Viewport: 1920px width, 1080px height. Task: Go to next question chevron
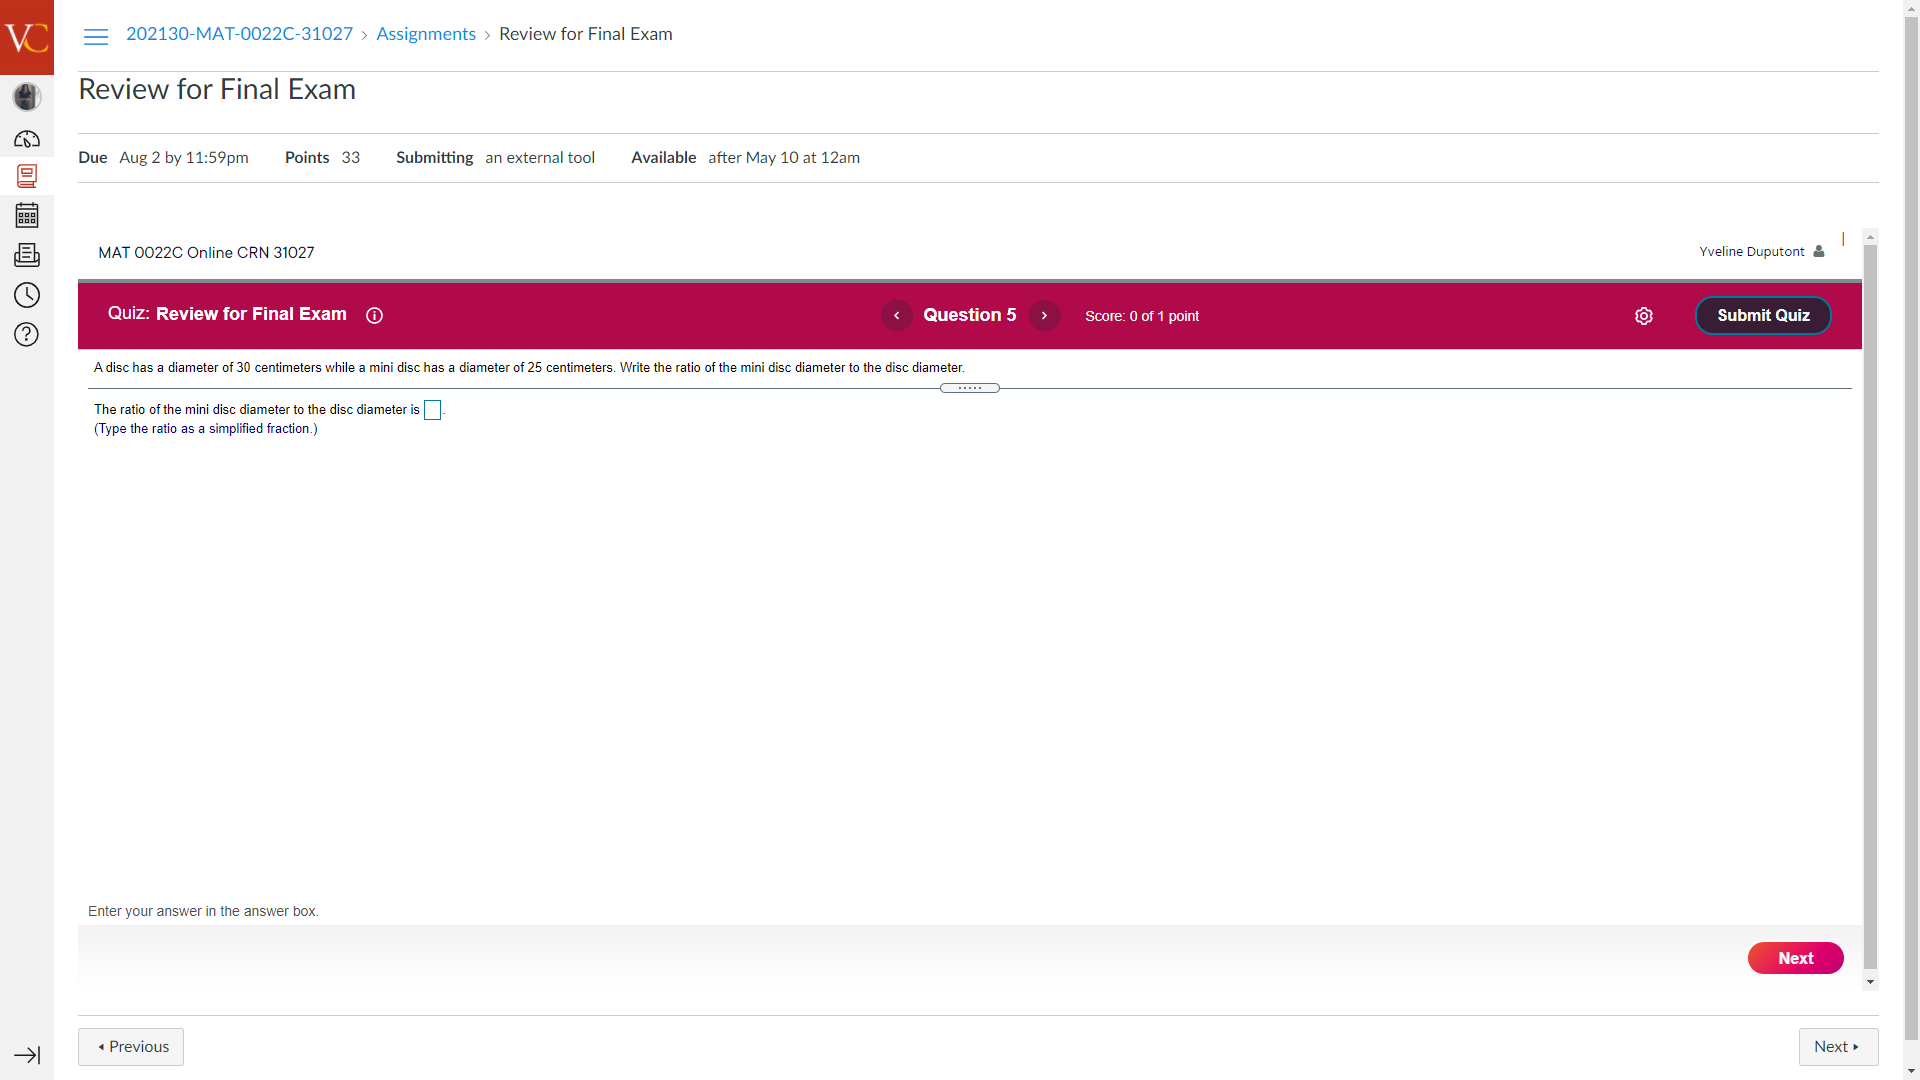(1044, 316)
